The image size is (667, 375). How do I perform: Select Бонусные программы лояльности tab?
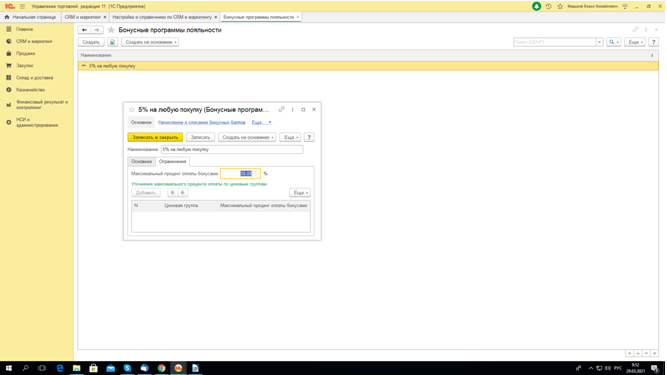[x=259, y=17]
